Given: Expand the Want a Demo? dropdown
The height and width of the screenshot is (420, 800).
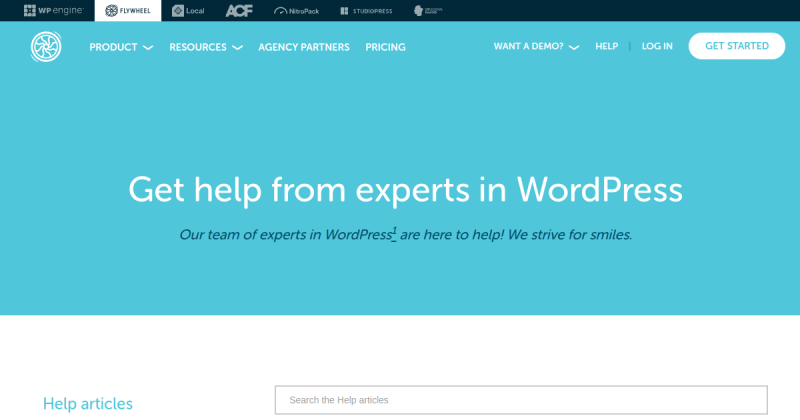Looking at the screenshot, I should [x=536, y=46].
